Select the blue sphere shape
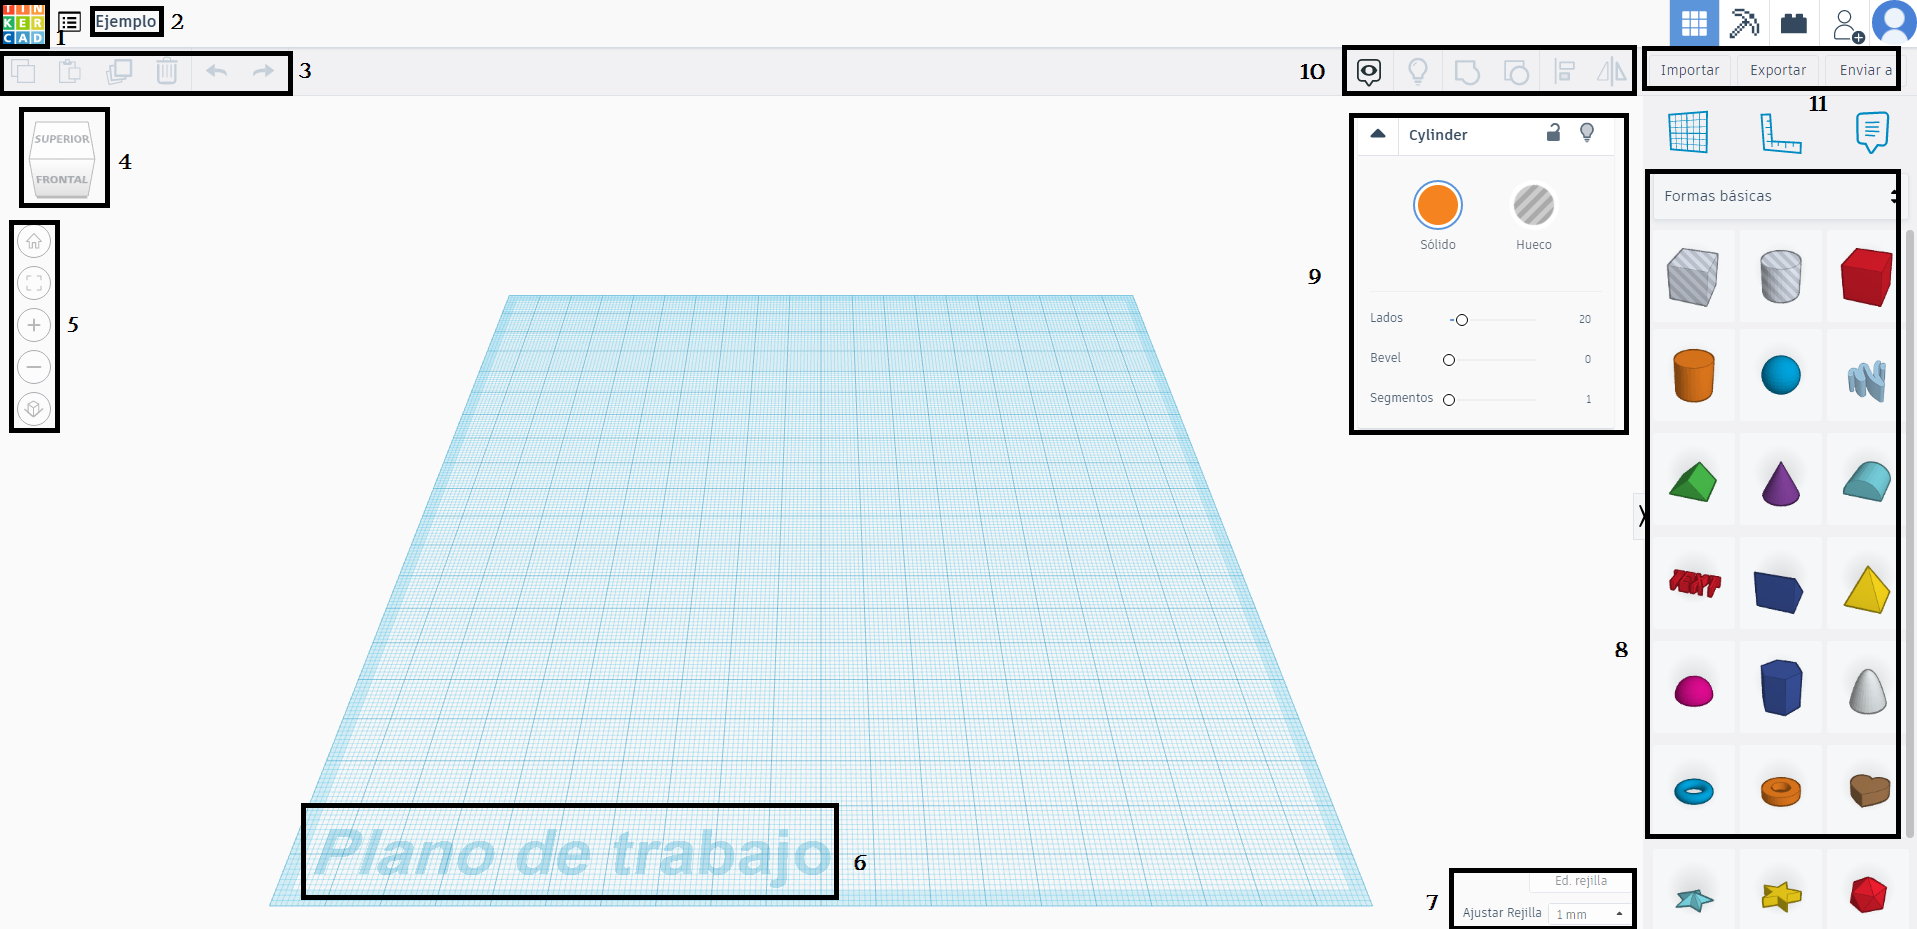 pyautogui.click(x=1781, y=375)
